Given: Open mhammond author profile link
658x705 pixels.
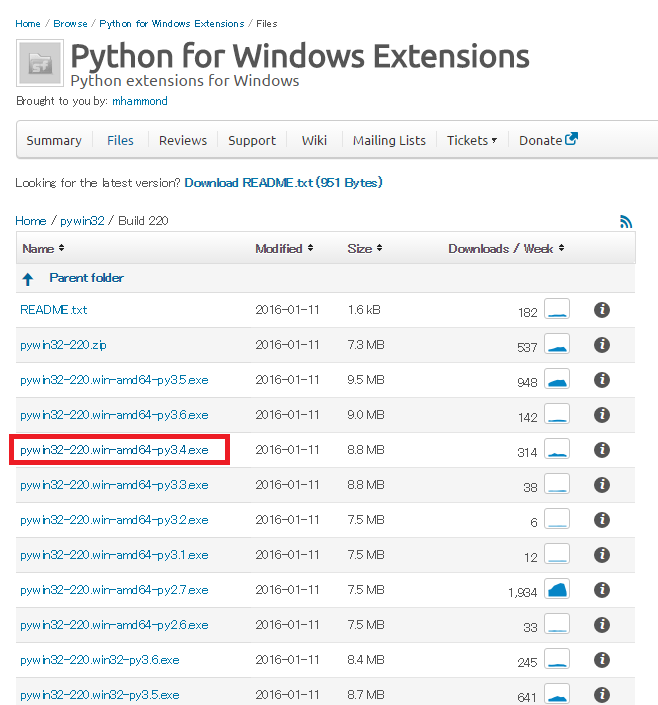Looking at the screenshot, I should point(140,101).
